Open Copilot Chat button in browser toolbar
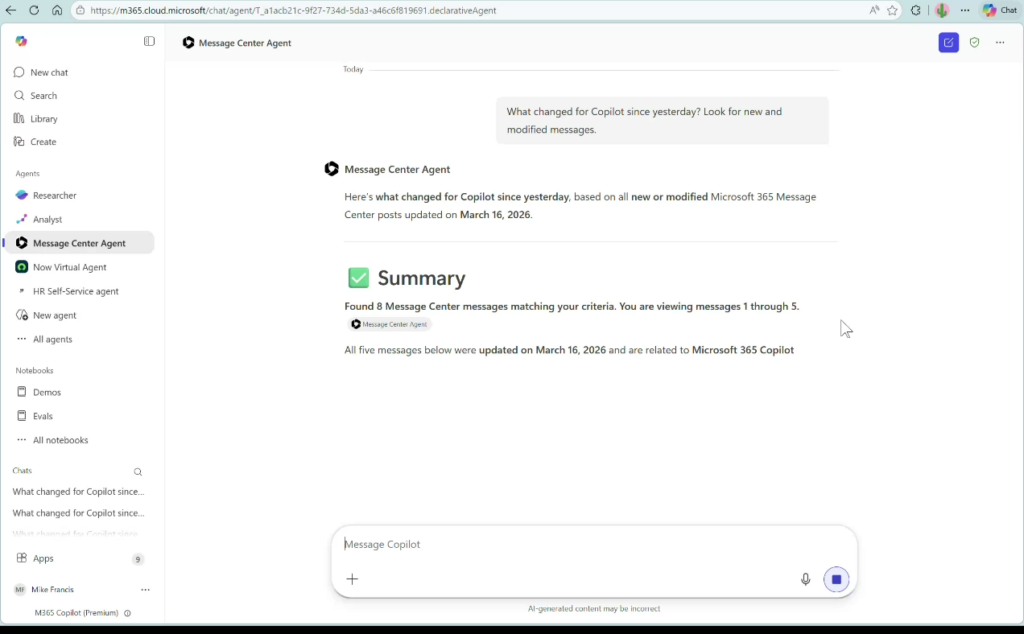This screenshot has height=634, width=1024. pyautogui.click(x=1000, y=10)
